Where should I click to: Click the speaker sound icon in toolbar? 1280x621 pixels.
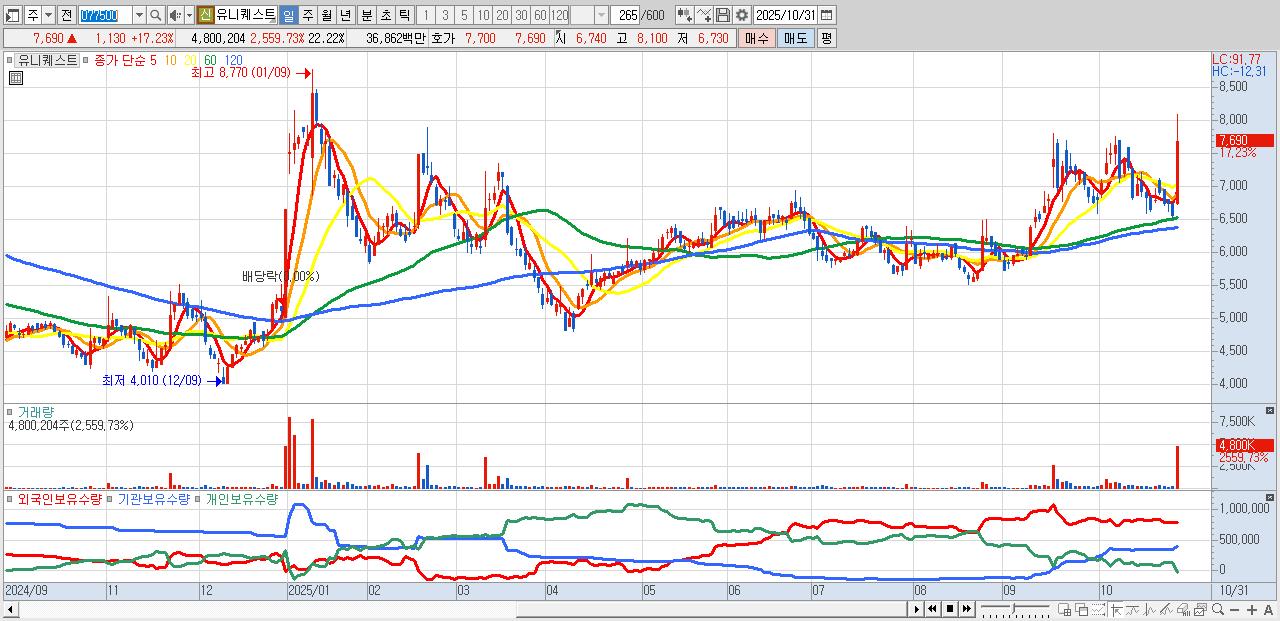pyautogui.click(x=176, y=15)
